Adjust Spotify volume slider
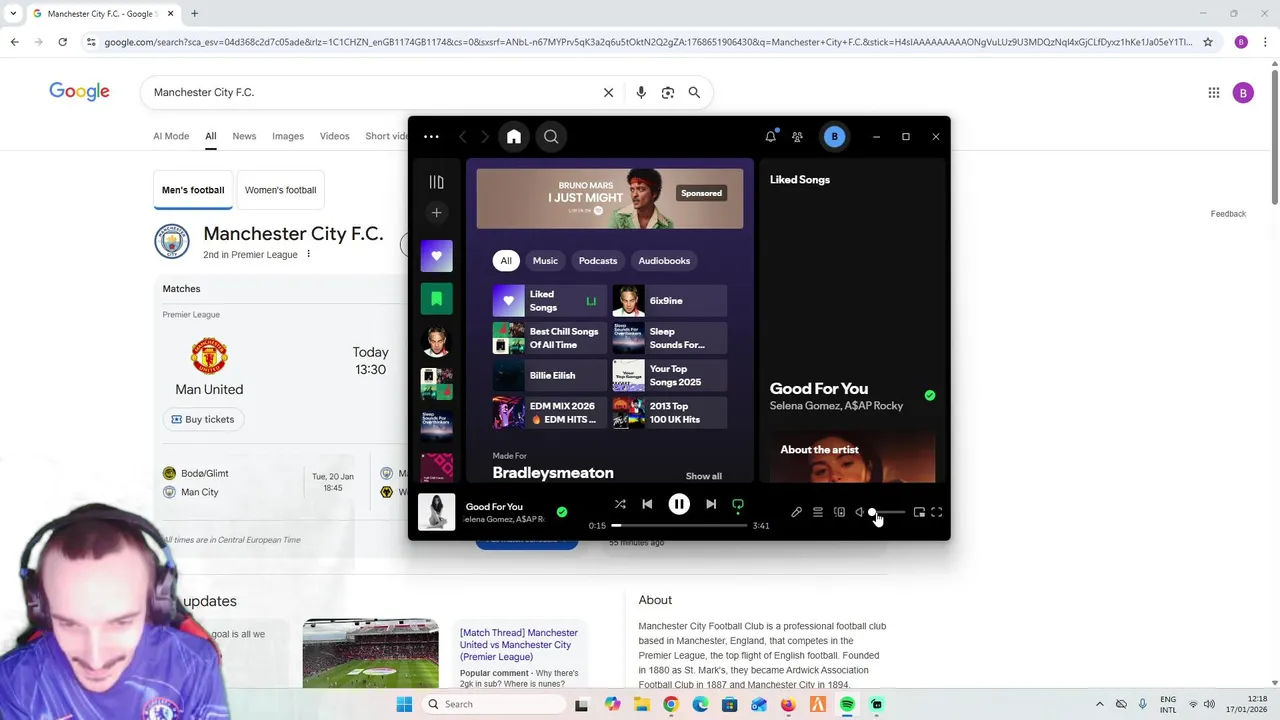Image resolution: width=1280 pixels, height=720 pixels. [887, 512]
